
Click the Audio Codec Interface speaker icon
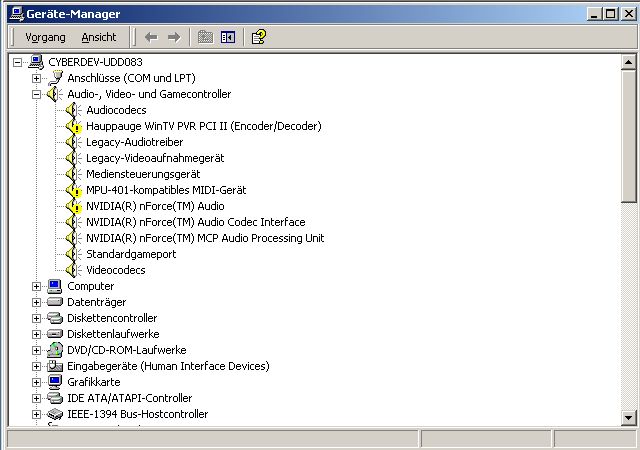[73, 222]
